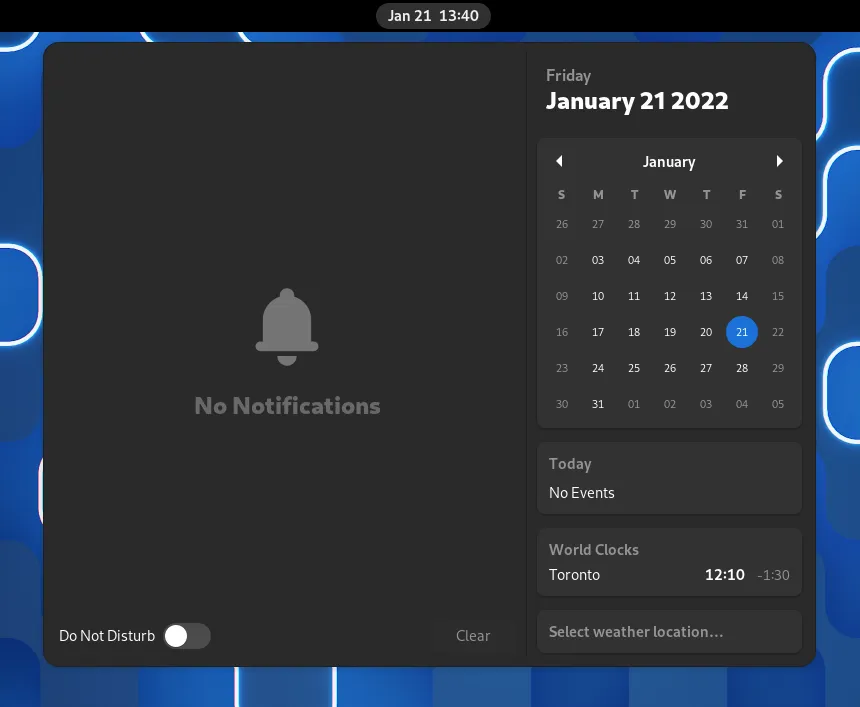
Task: Select Sunday January 09
Action: coord(562,296)
